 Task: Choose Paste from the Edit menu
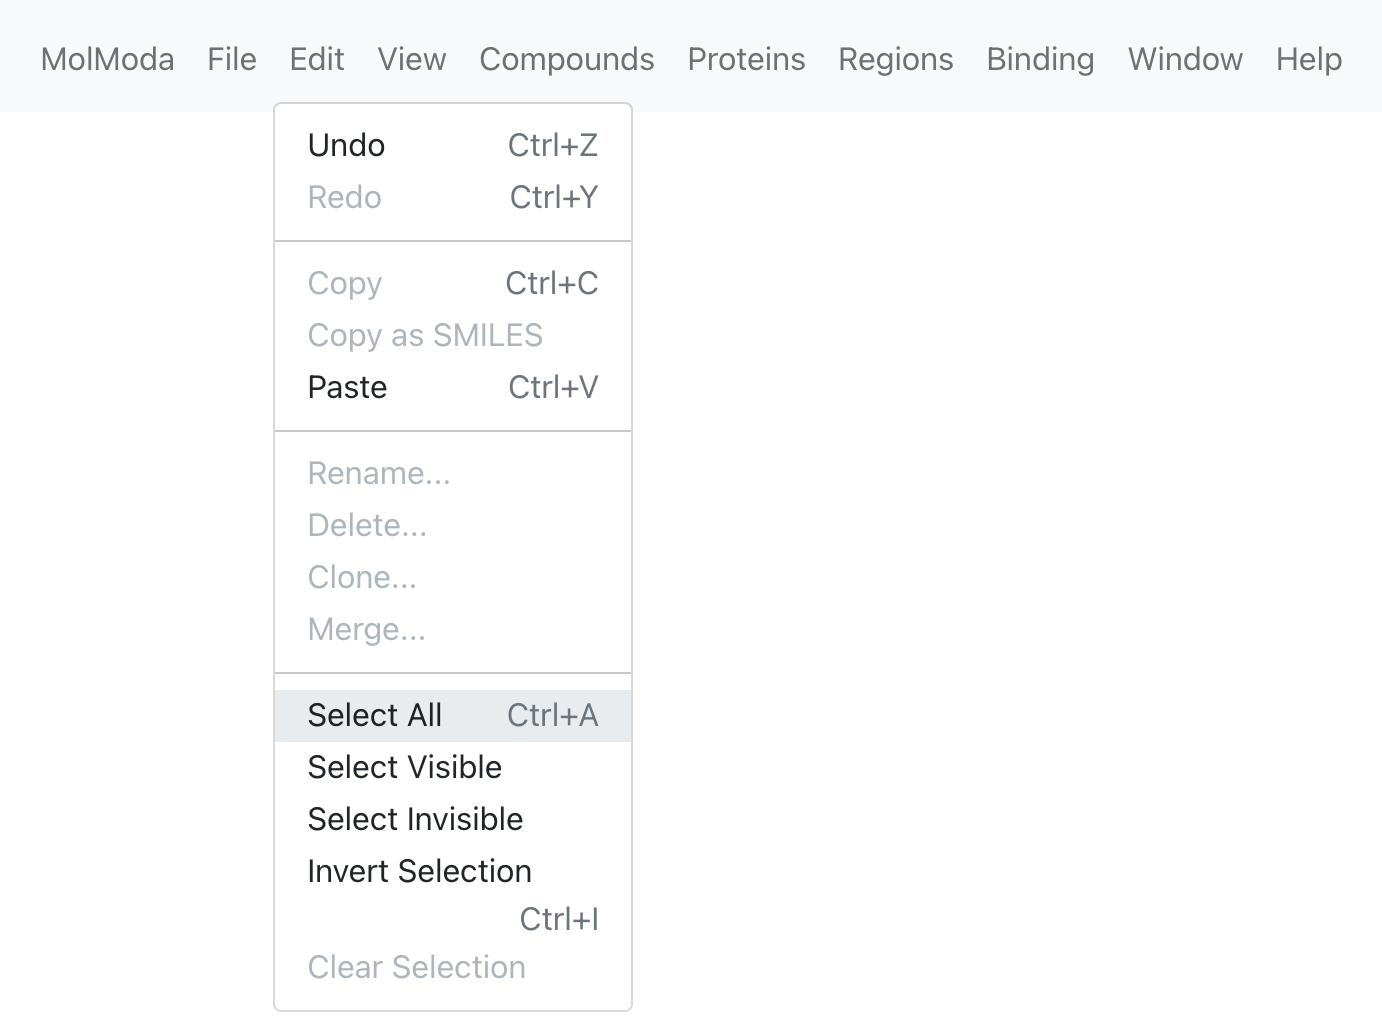[453, 388]
